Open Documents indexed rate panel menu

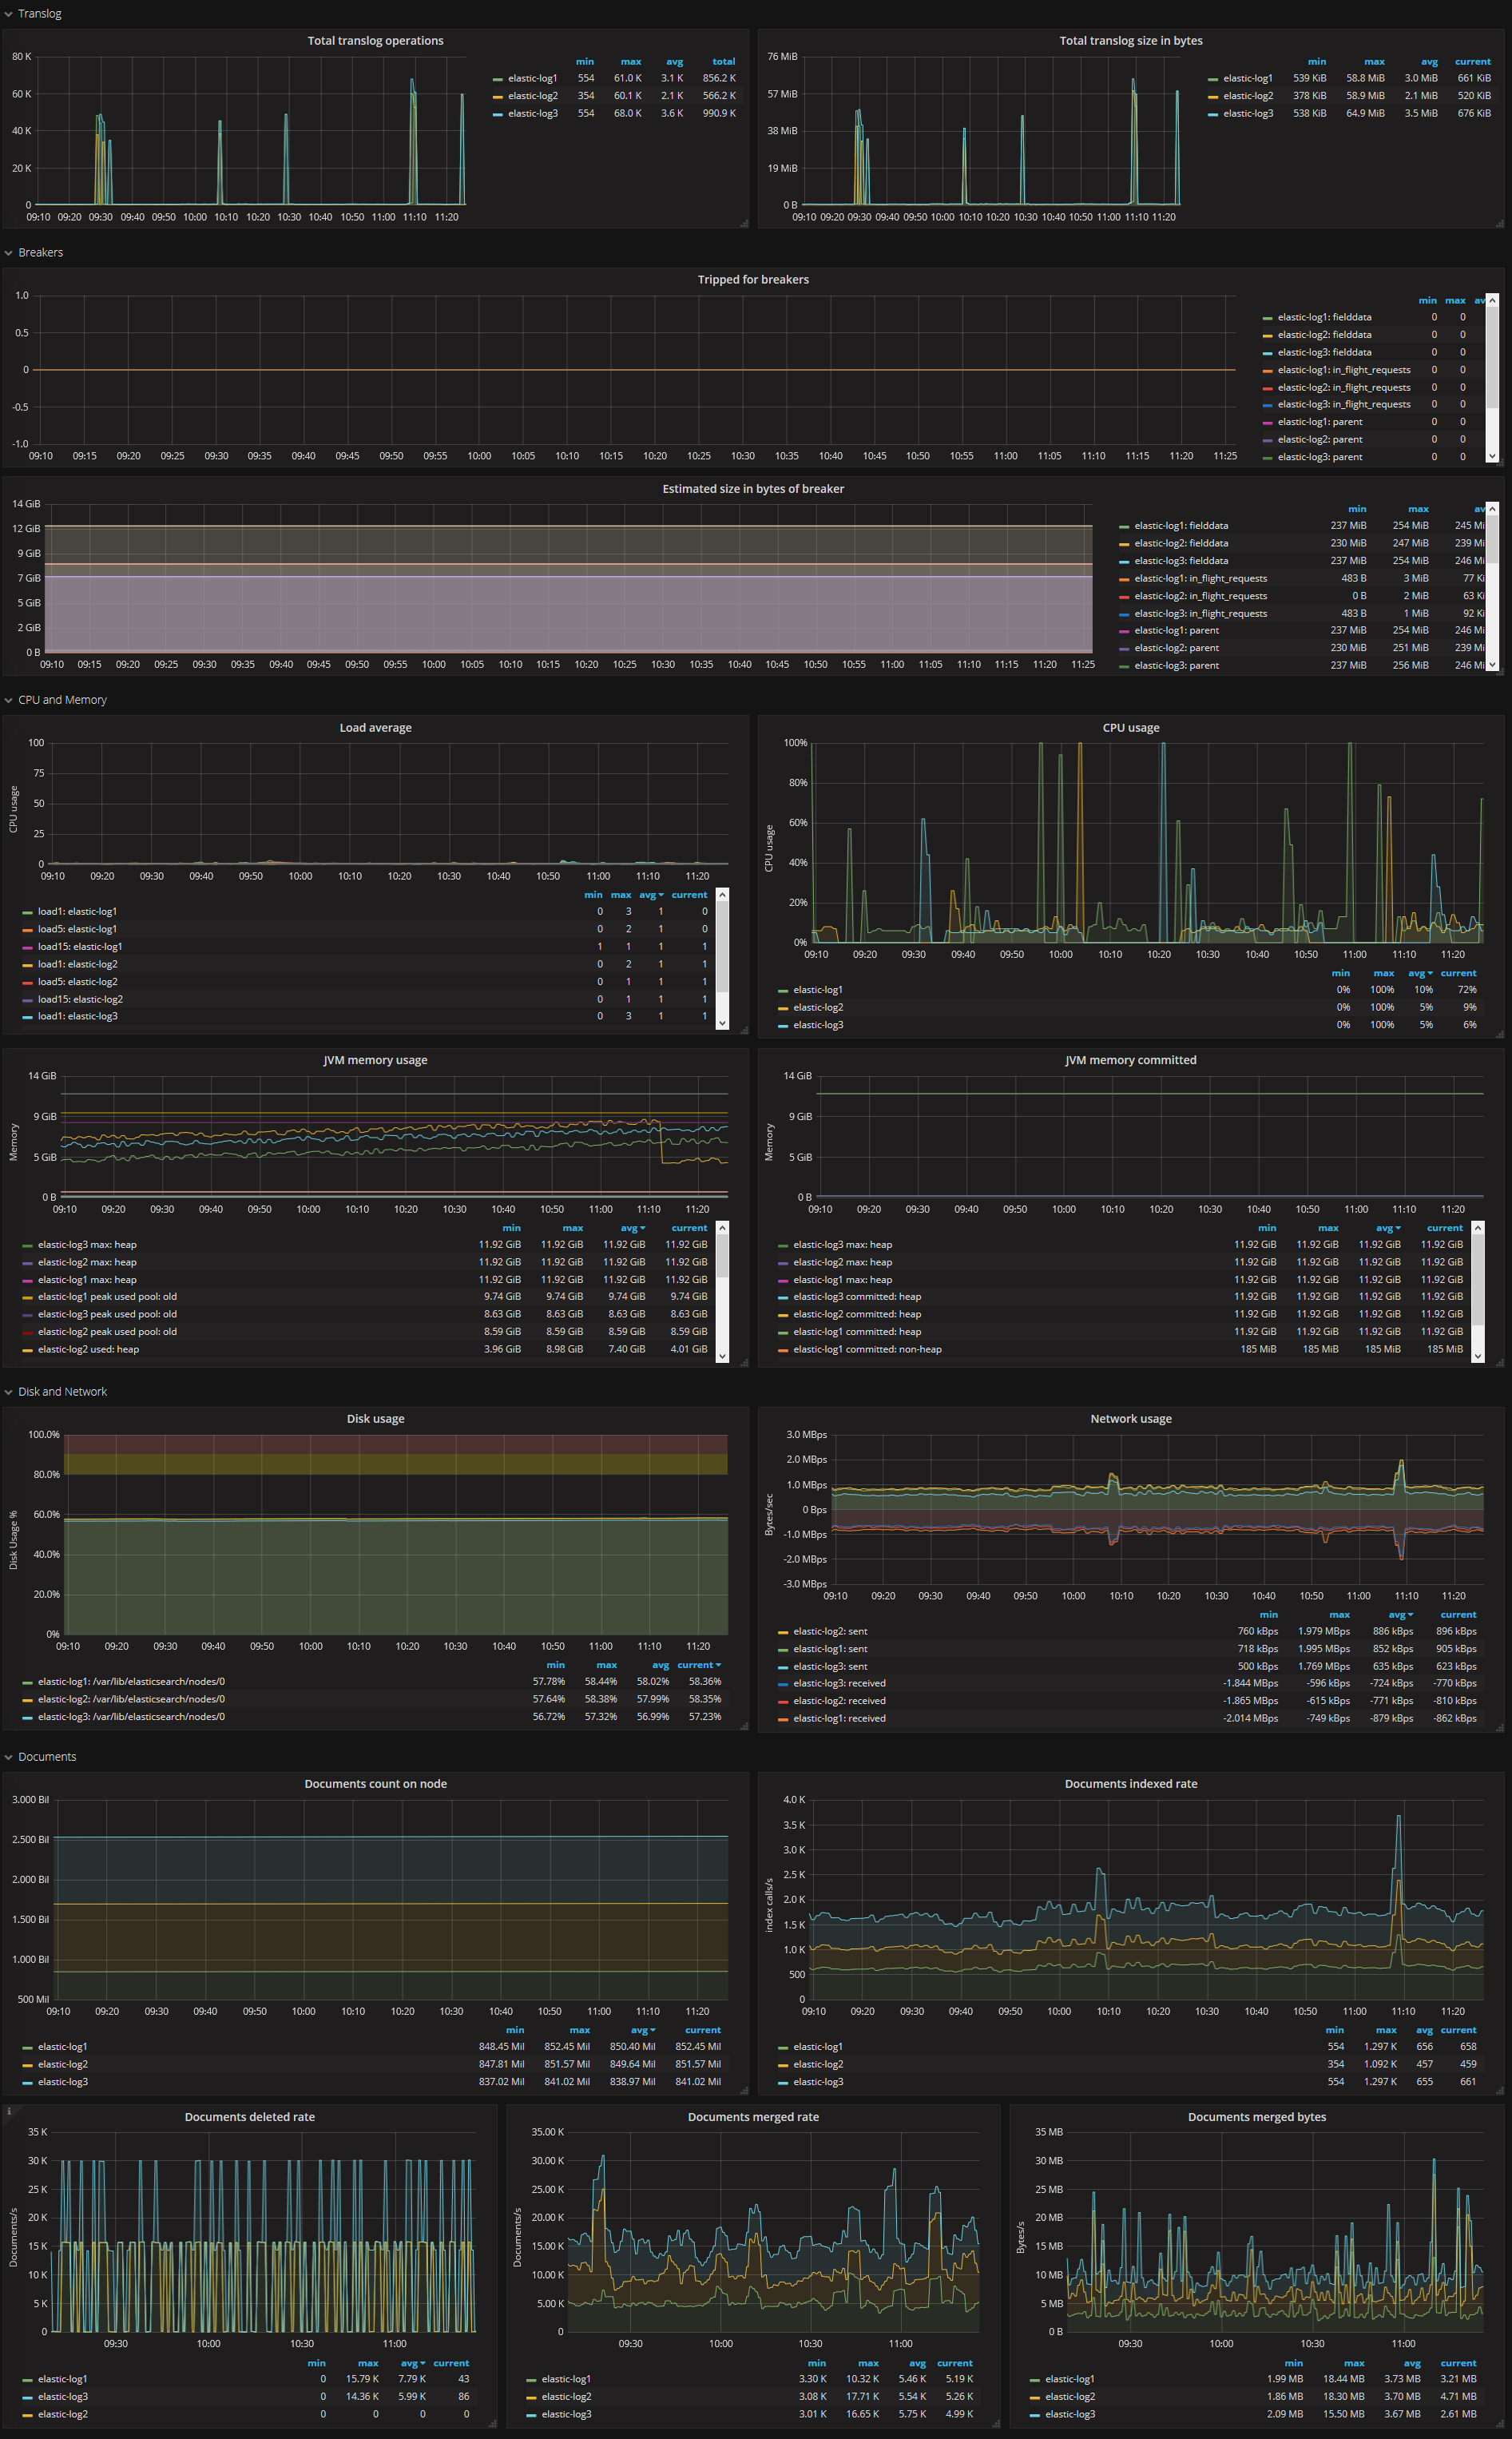1131,1784
